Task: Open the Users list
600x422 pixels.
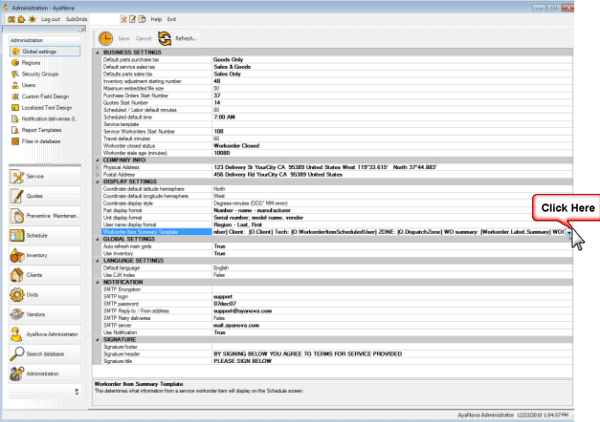Action: coord(24,85)
